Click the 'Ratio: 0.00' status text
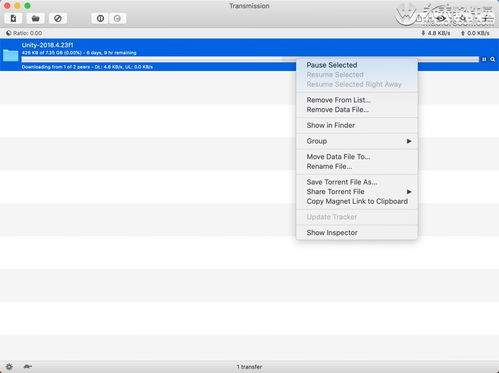Viewport: 499px width, 373px height. (28, 33)
